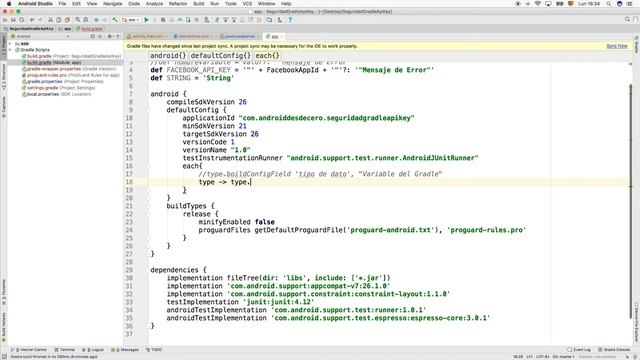Open the Build menu
The height and width of the screenshot is (360, 640).
click(199, 3)
